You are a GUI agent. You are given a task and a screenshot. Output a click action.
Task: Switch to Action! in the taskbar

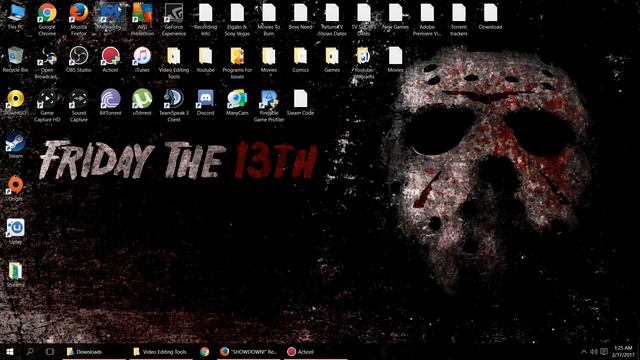pos(315,351)
